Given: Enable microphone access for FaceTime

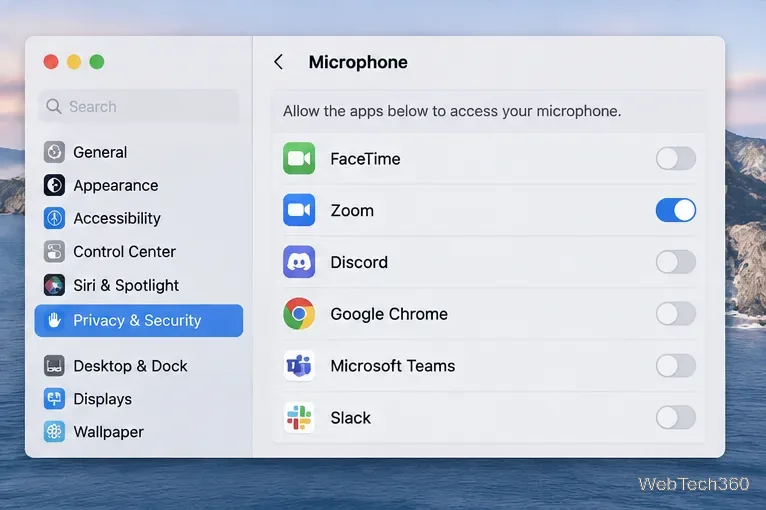Looking at the screenshot, I should (676, 158).
